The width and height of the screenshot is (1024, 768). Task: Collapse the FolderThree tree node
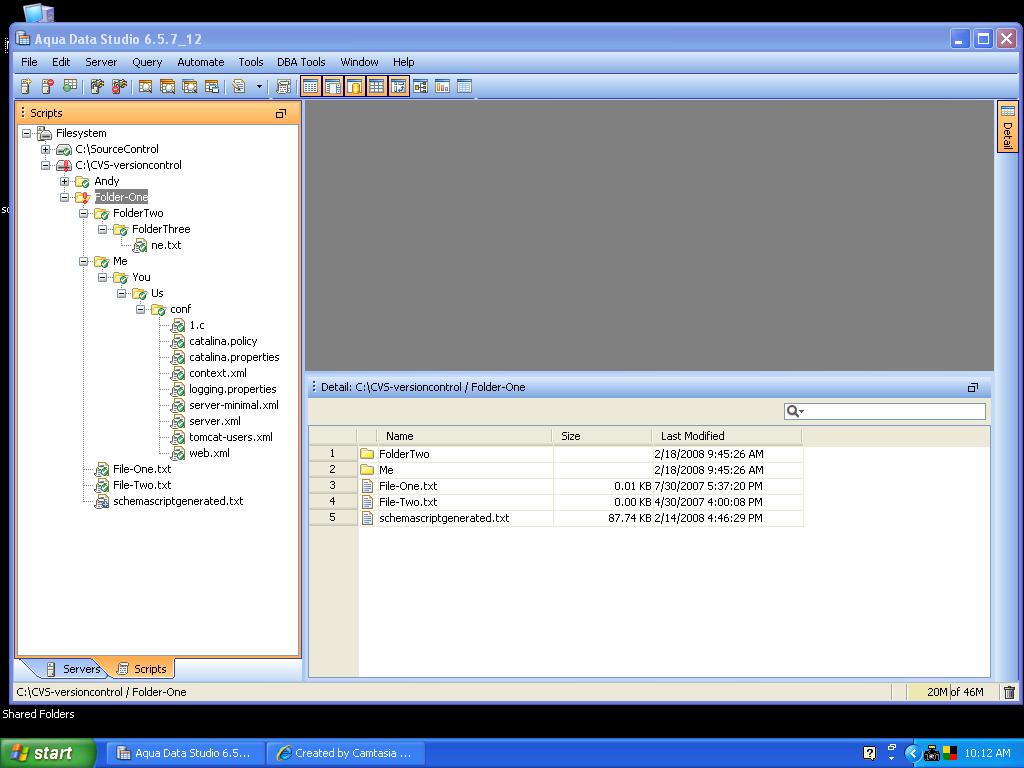pos(103,229)
